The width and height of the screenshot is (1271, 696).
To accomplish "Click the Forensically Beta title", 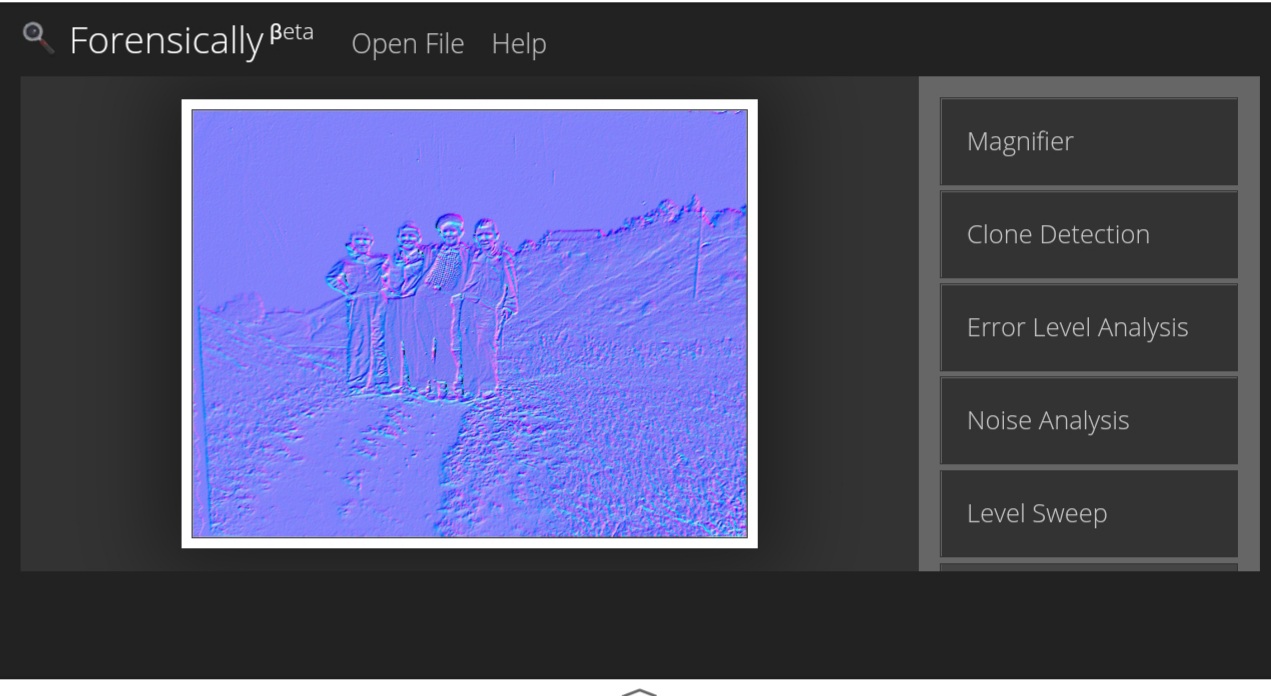I will point(191,41).
